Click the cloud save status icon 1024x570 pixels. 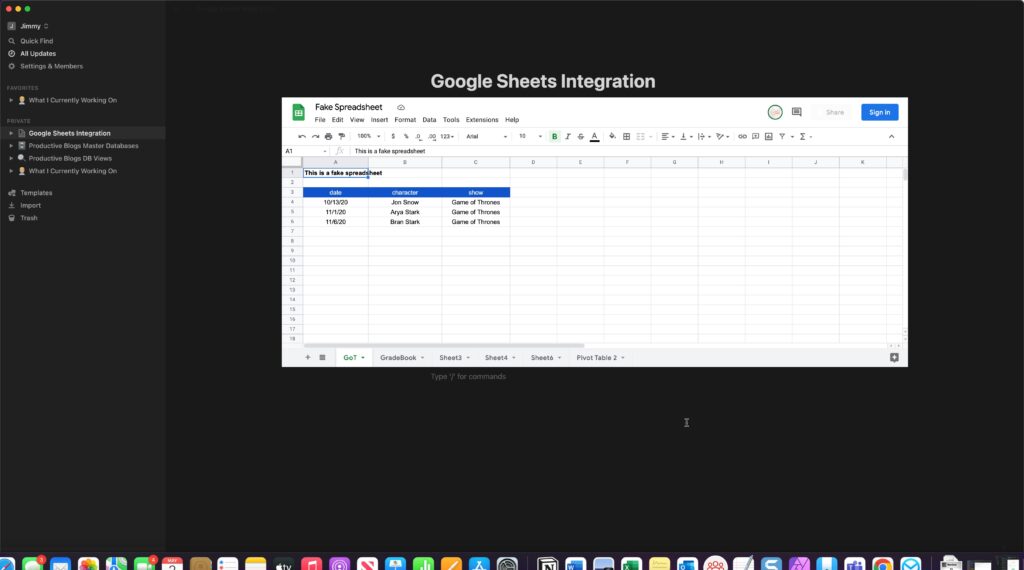click(401, 108)
